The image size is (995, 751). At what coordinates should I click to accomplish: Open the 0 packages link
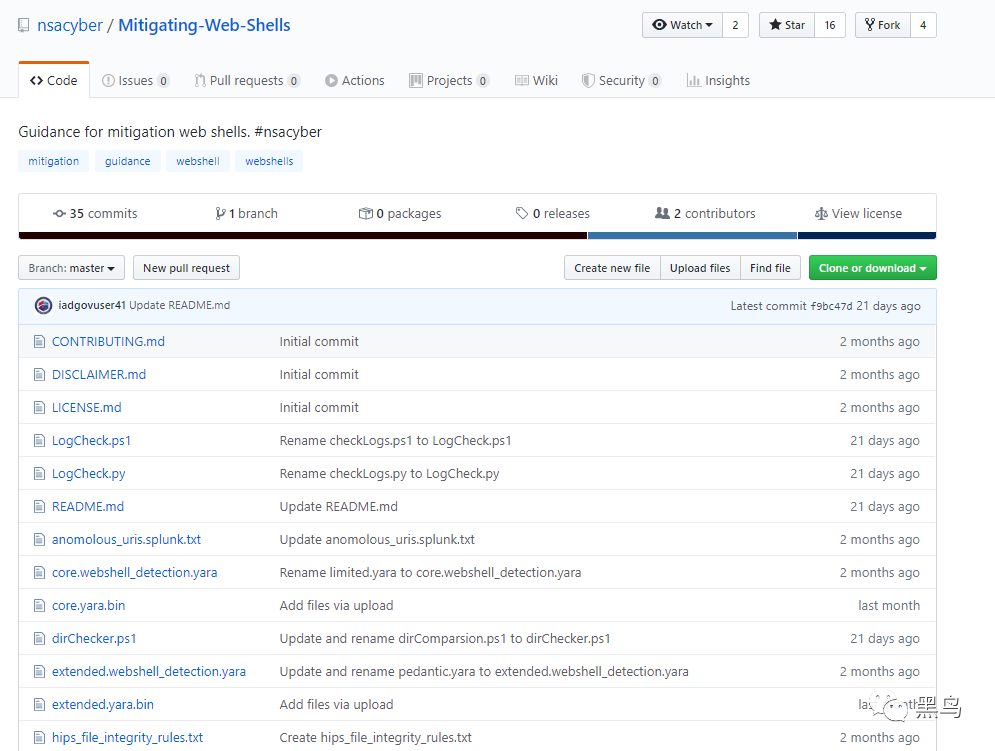400,213
